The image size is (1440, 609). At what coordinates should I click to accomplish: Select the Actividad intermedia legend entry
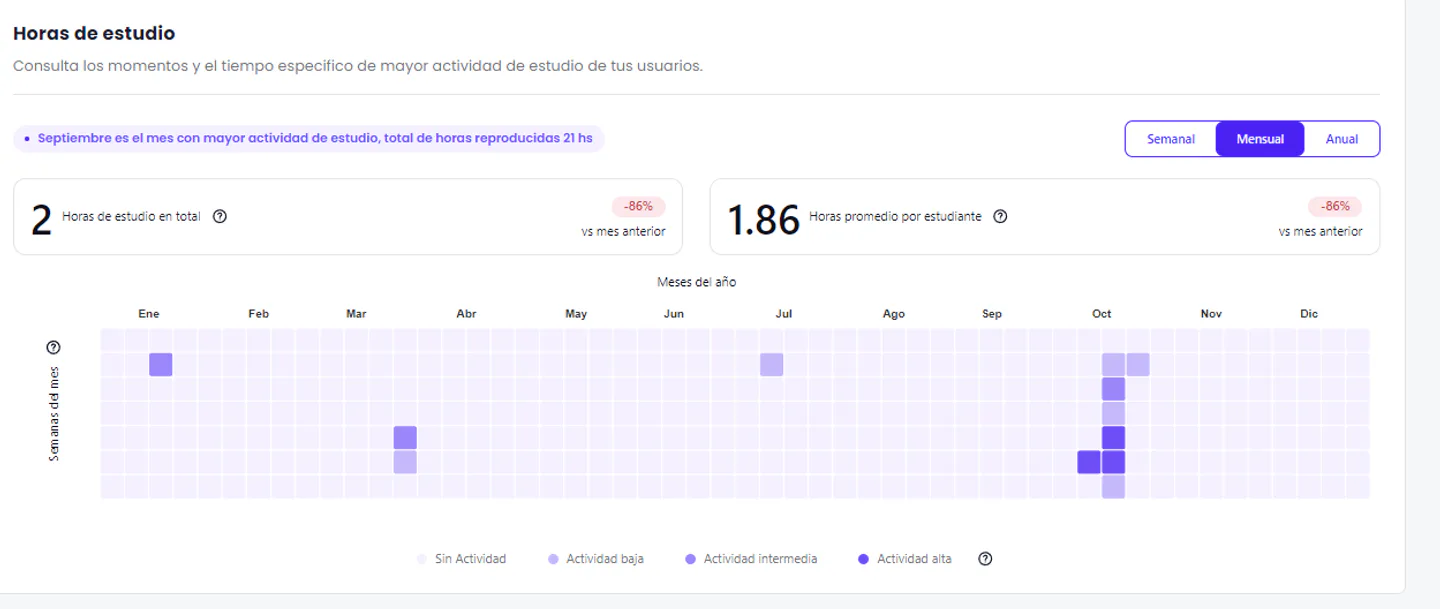point(750,559)
